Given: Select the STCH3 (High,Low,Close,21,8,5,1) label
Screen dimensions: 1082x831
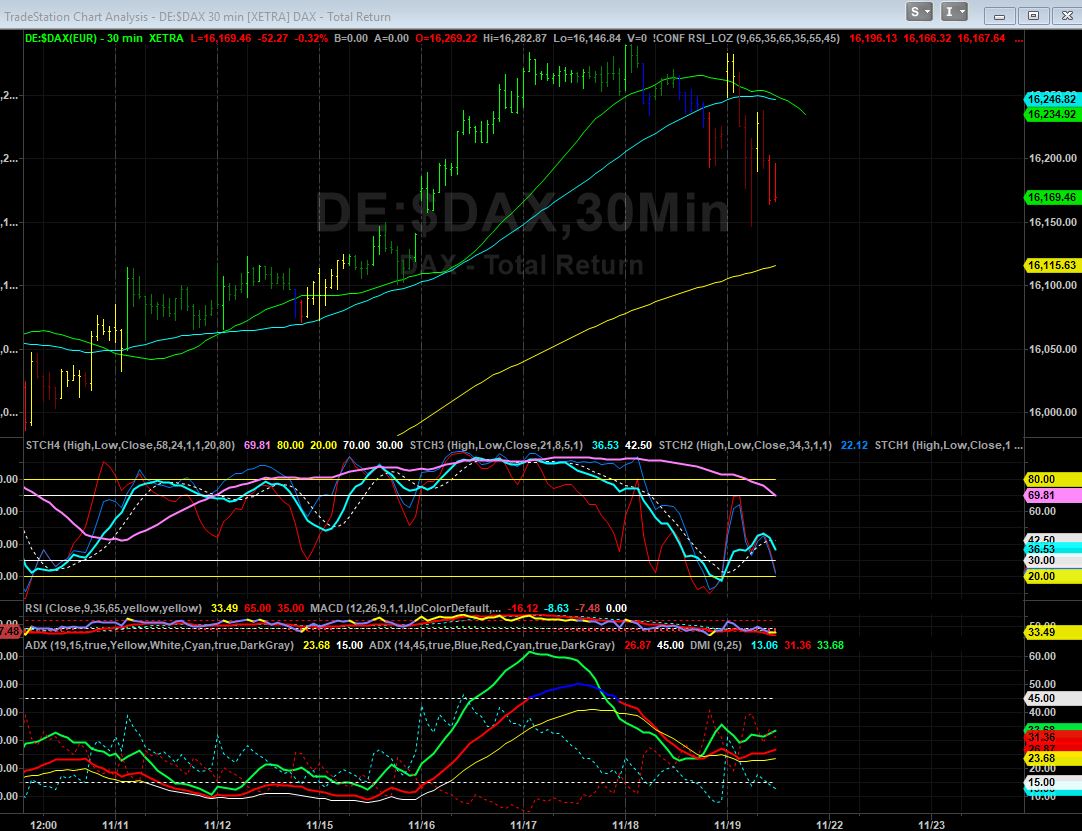Looking at the screenshot, I should 496,445.
